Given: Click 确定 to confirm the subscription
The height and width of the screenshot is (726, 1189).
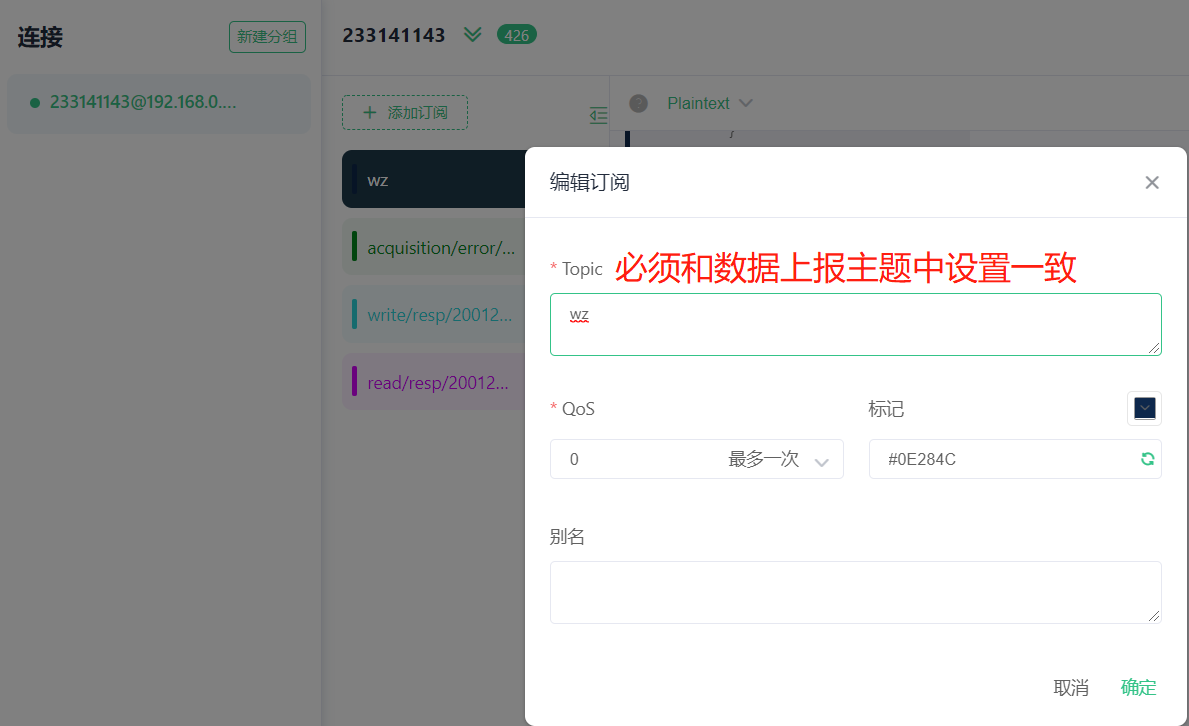Looking at the screenshot, I should pos(1138,687).
